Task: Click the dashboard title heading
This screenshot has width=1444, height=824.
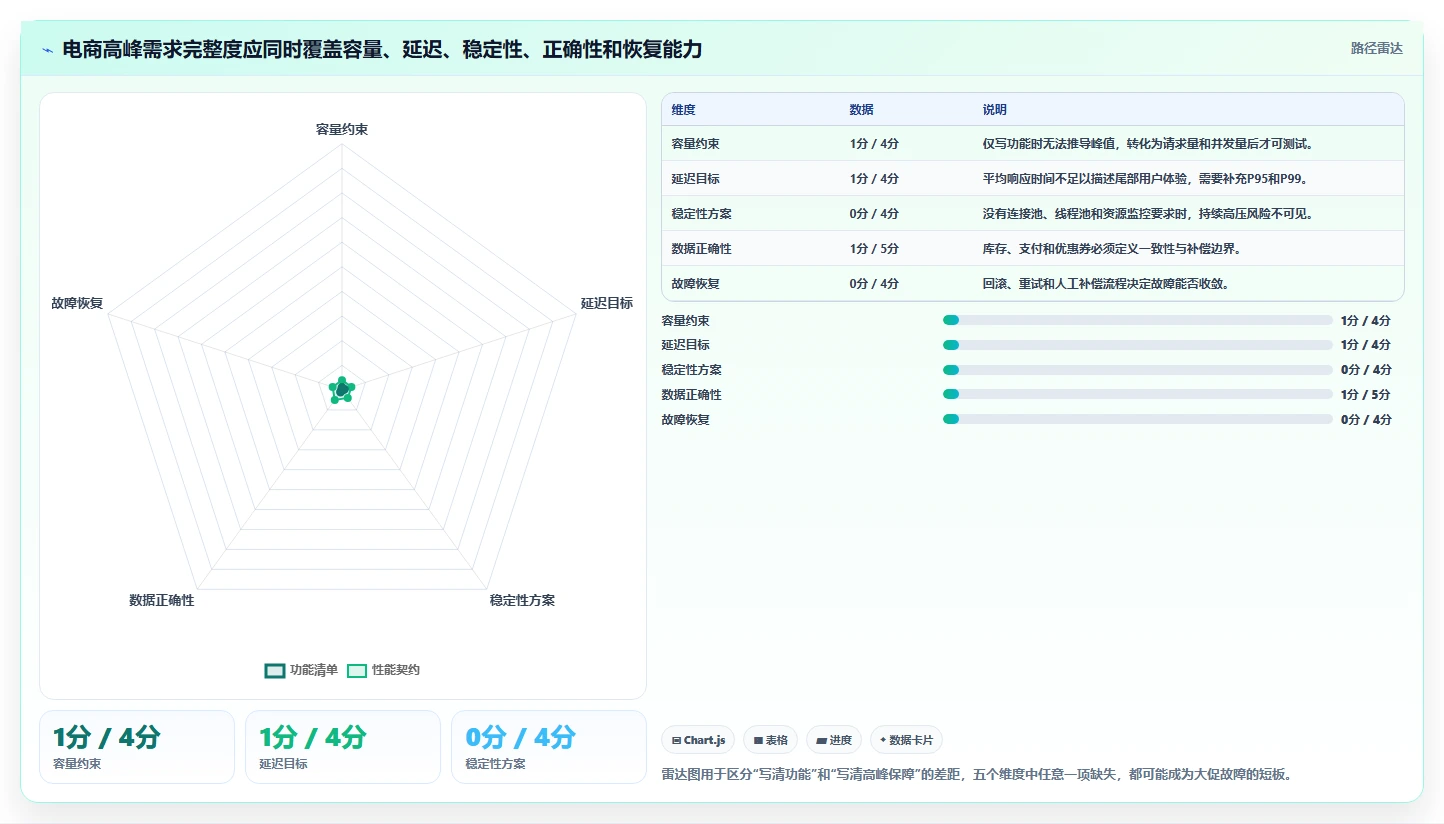Action: tap(382, 49)
